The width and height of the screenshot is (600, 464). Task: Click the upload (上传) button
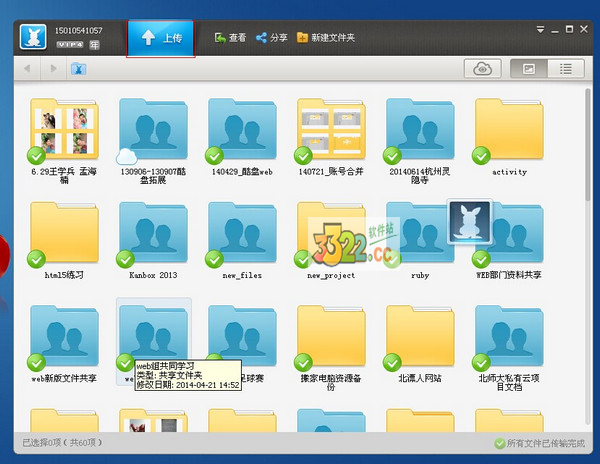(161, 38)
